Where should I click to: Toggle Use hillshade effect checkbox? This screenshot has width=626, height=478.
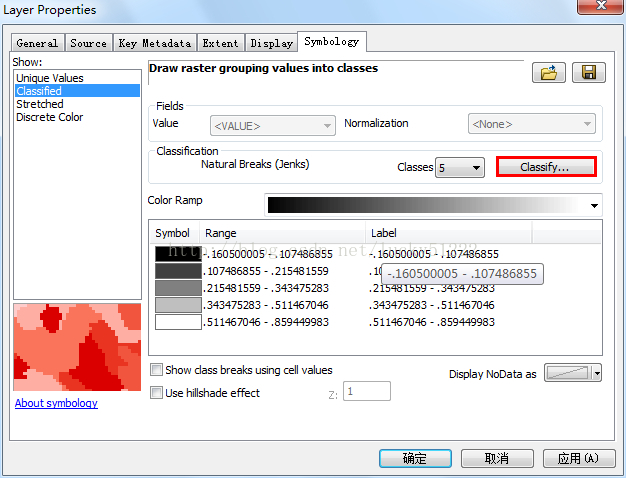click(x=156, y=392)
